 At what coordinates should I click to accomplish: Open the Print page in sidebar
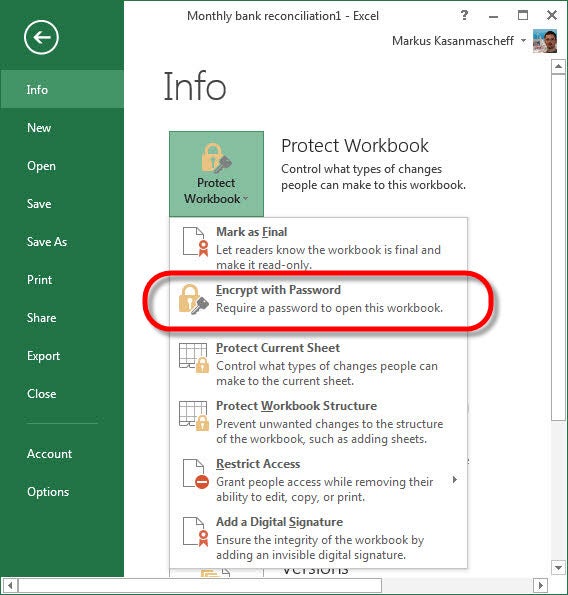[62, 280]
